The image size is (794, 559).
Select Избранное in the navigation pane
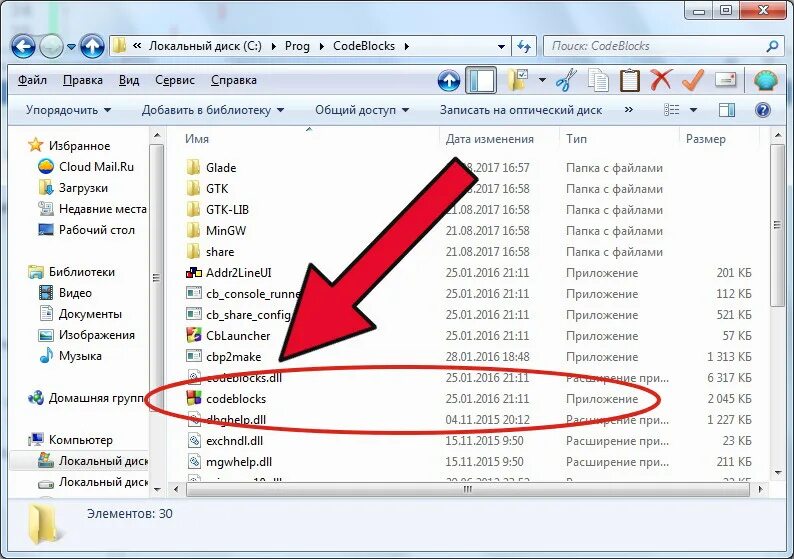[69, 146]
